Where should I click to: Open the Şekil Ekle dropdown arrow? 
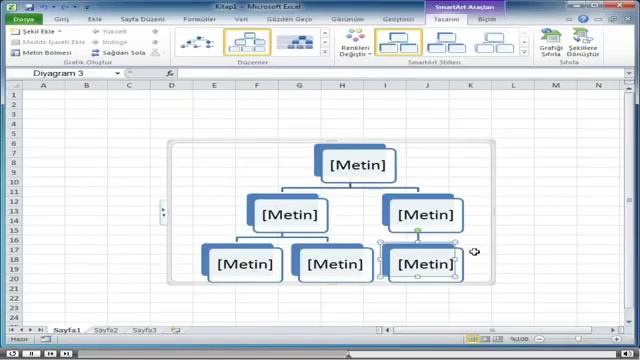tap(60, 31)
